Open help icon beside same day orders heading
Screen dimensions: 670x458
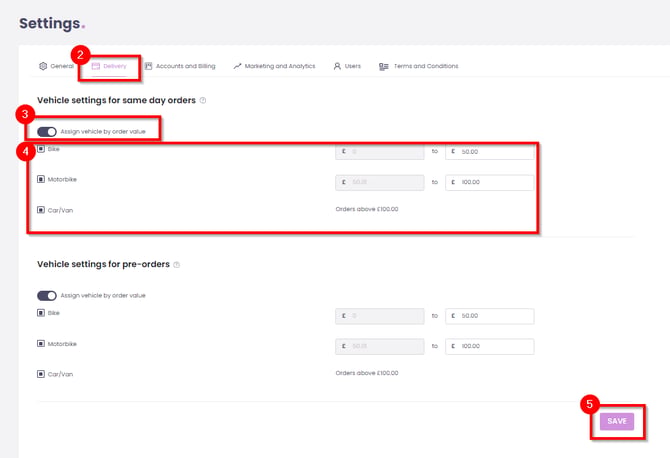203,100
